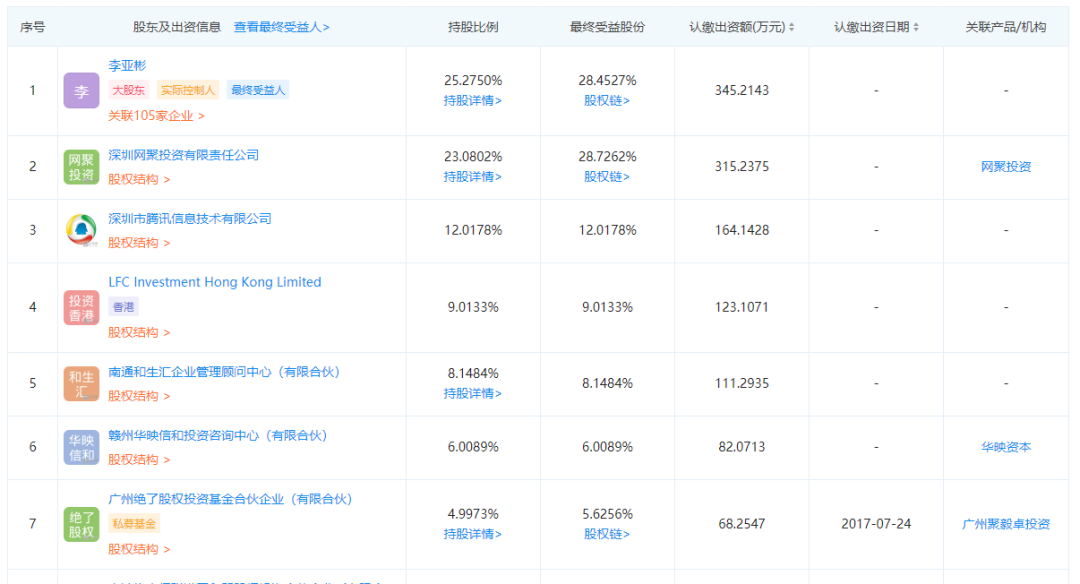Select the 345.2143 contribution amount cell
Viewport: 1080px width, 584px height.
click(742, 90)
